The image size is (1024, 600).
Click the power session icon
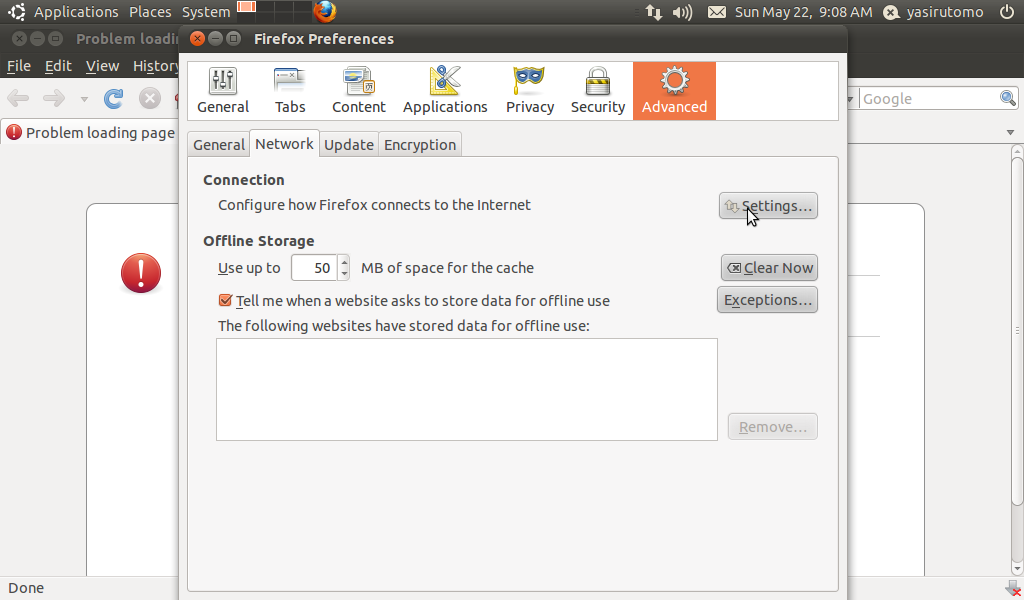pyautogui.click(x=1006, y=12)
